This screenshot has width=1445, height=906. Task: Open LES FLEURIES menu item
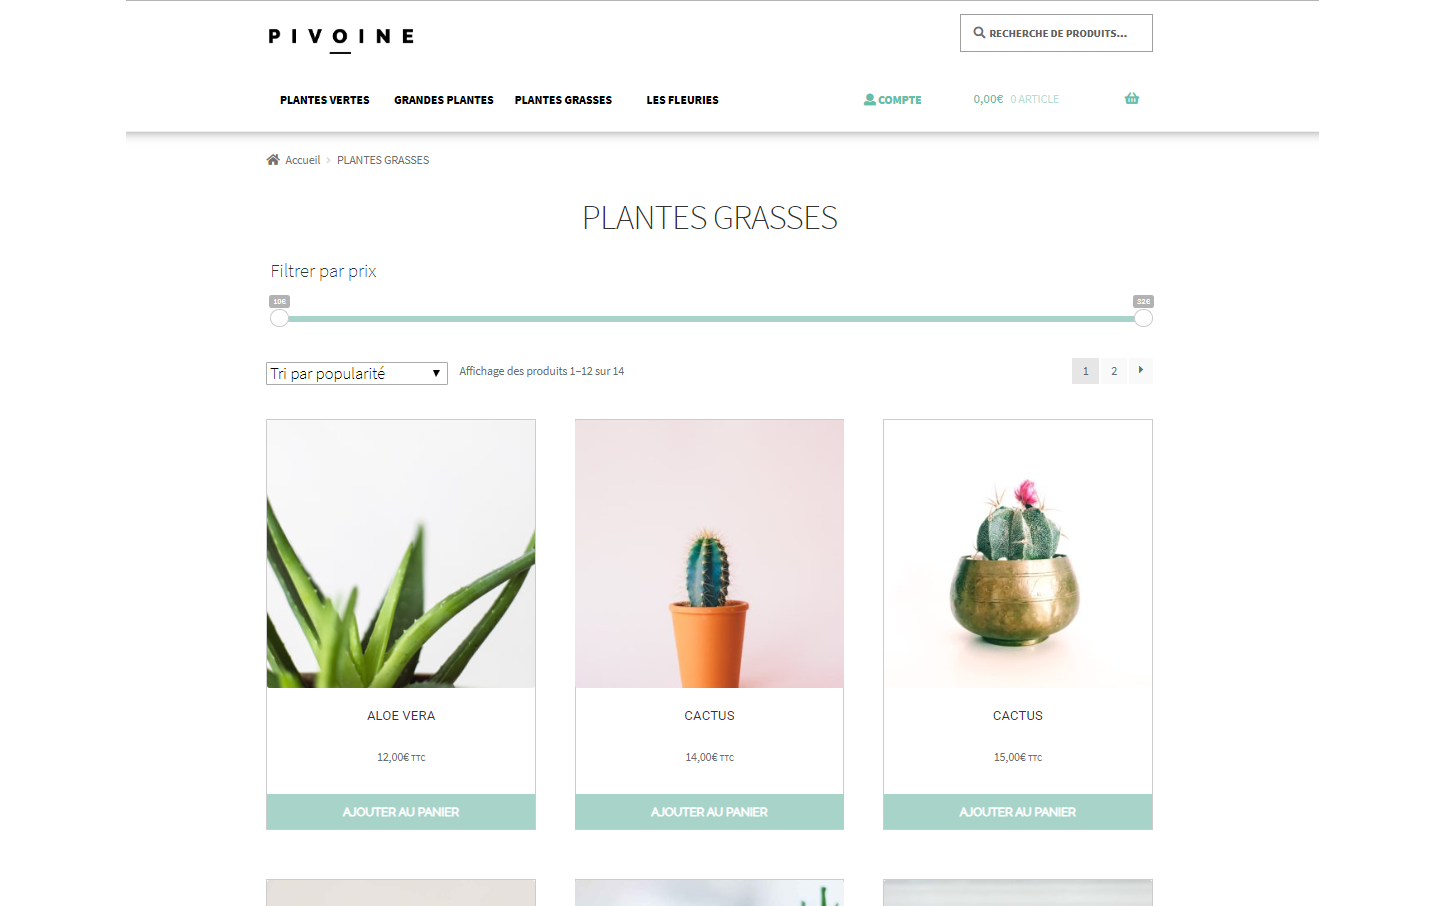click(682, 100)
